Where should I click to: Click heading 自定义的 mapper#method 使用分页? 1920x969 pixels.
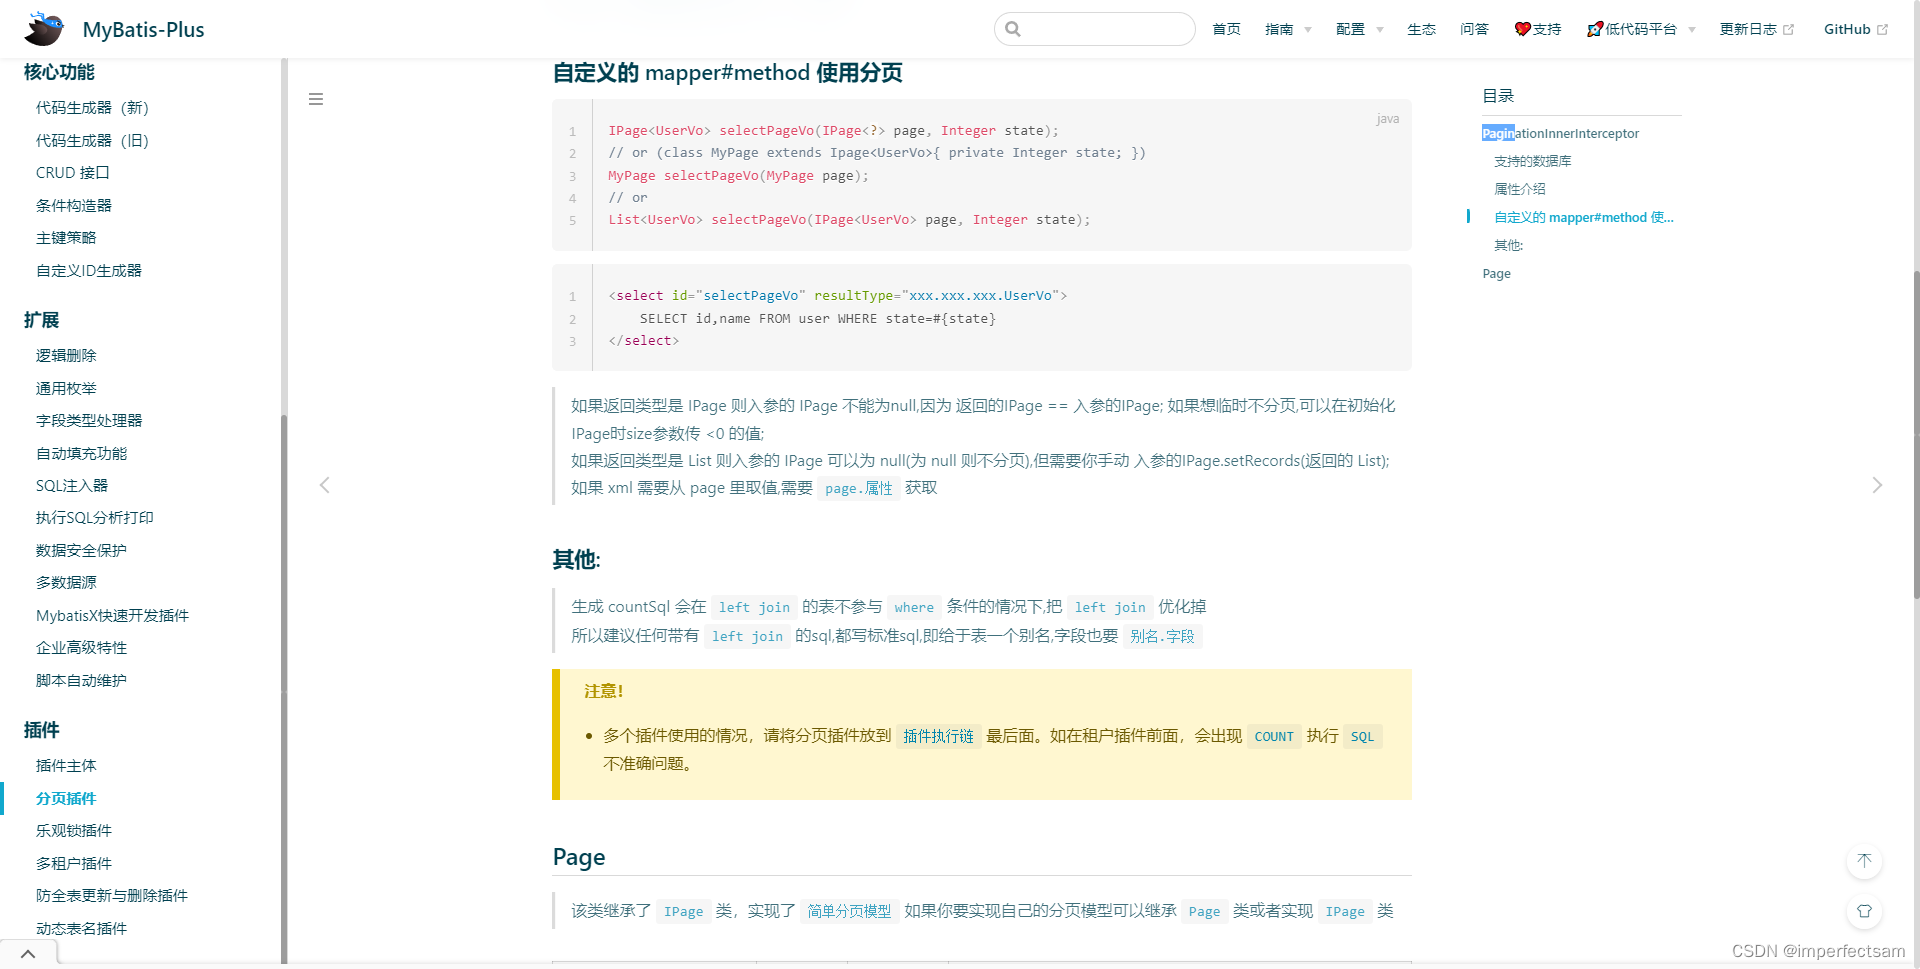(728, 73)
